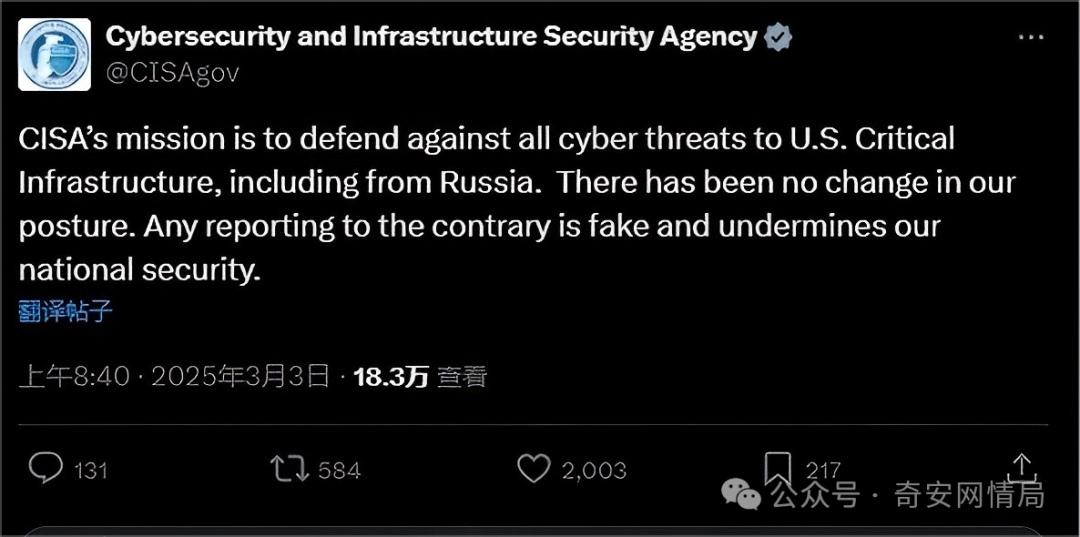Image resolution: width=1080 pixels, height=537 pixels.
Task: Open the @CISAgov handle
Action: pos(172,73)
